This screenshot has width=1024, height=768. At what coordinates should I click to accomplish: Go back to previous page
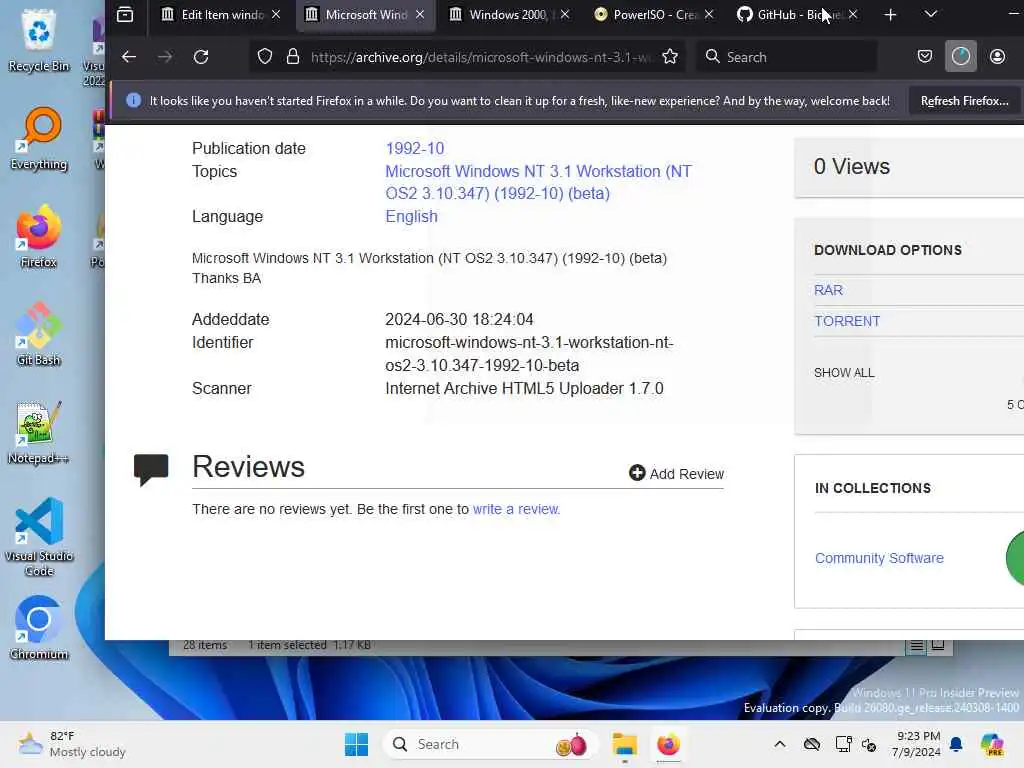coord(129,57)
